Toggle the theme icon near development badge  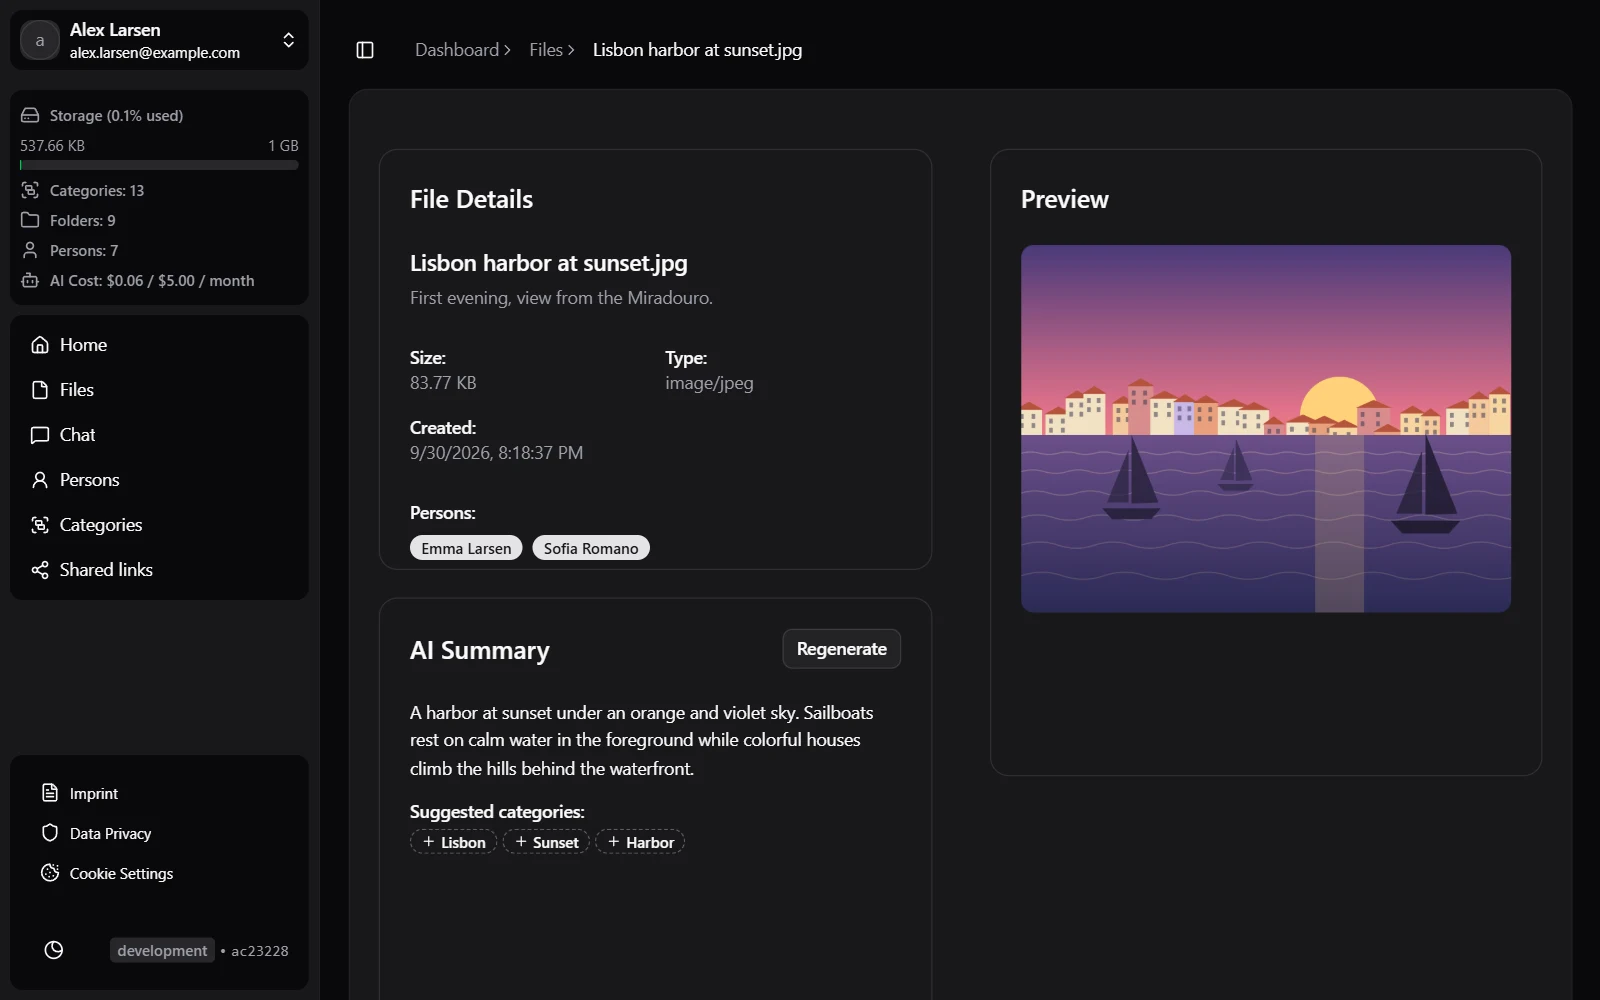click(54, 950)
